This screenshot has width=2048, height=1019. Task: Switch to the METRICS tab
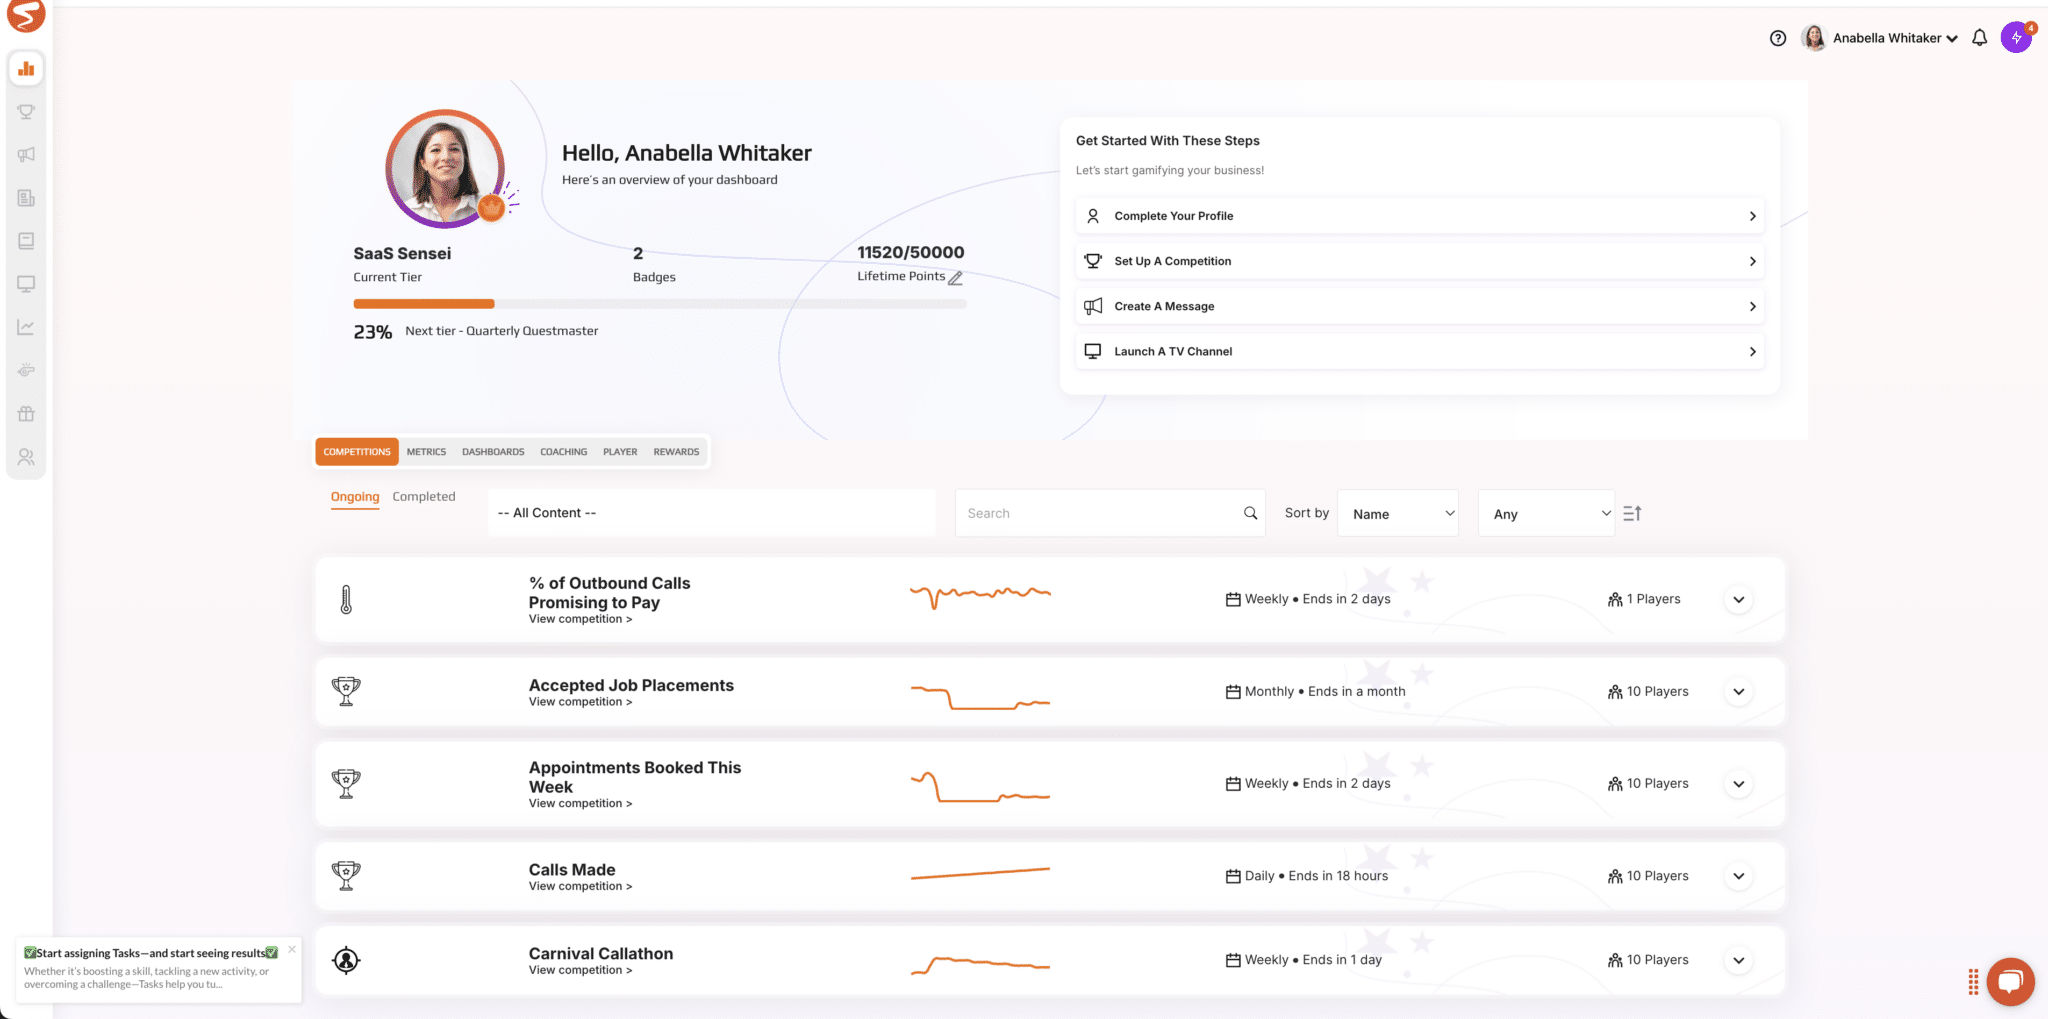(426, 451)
